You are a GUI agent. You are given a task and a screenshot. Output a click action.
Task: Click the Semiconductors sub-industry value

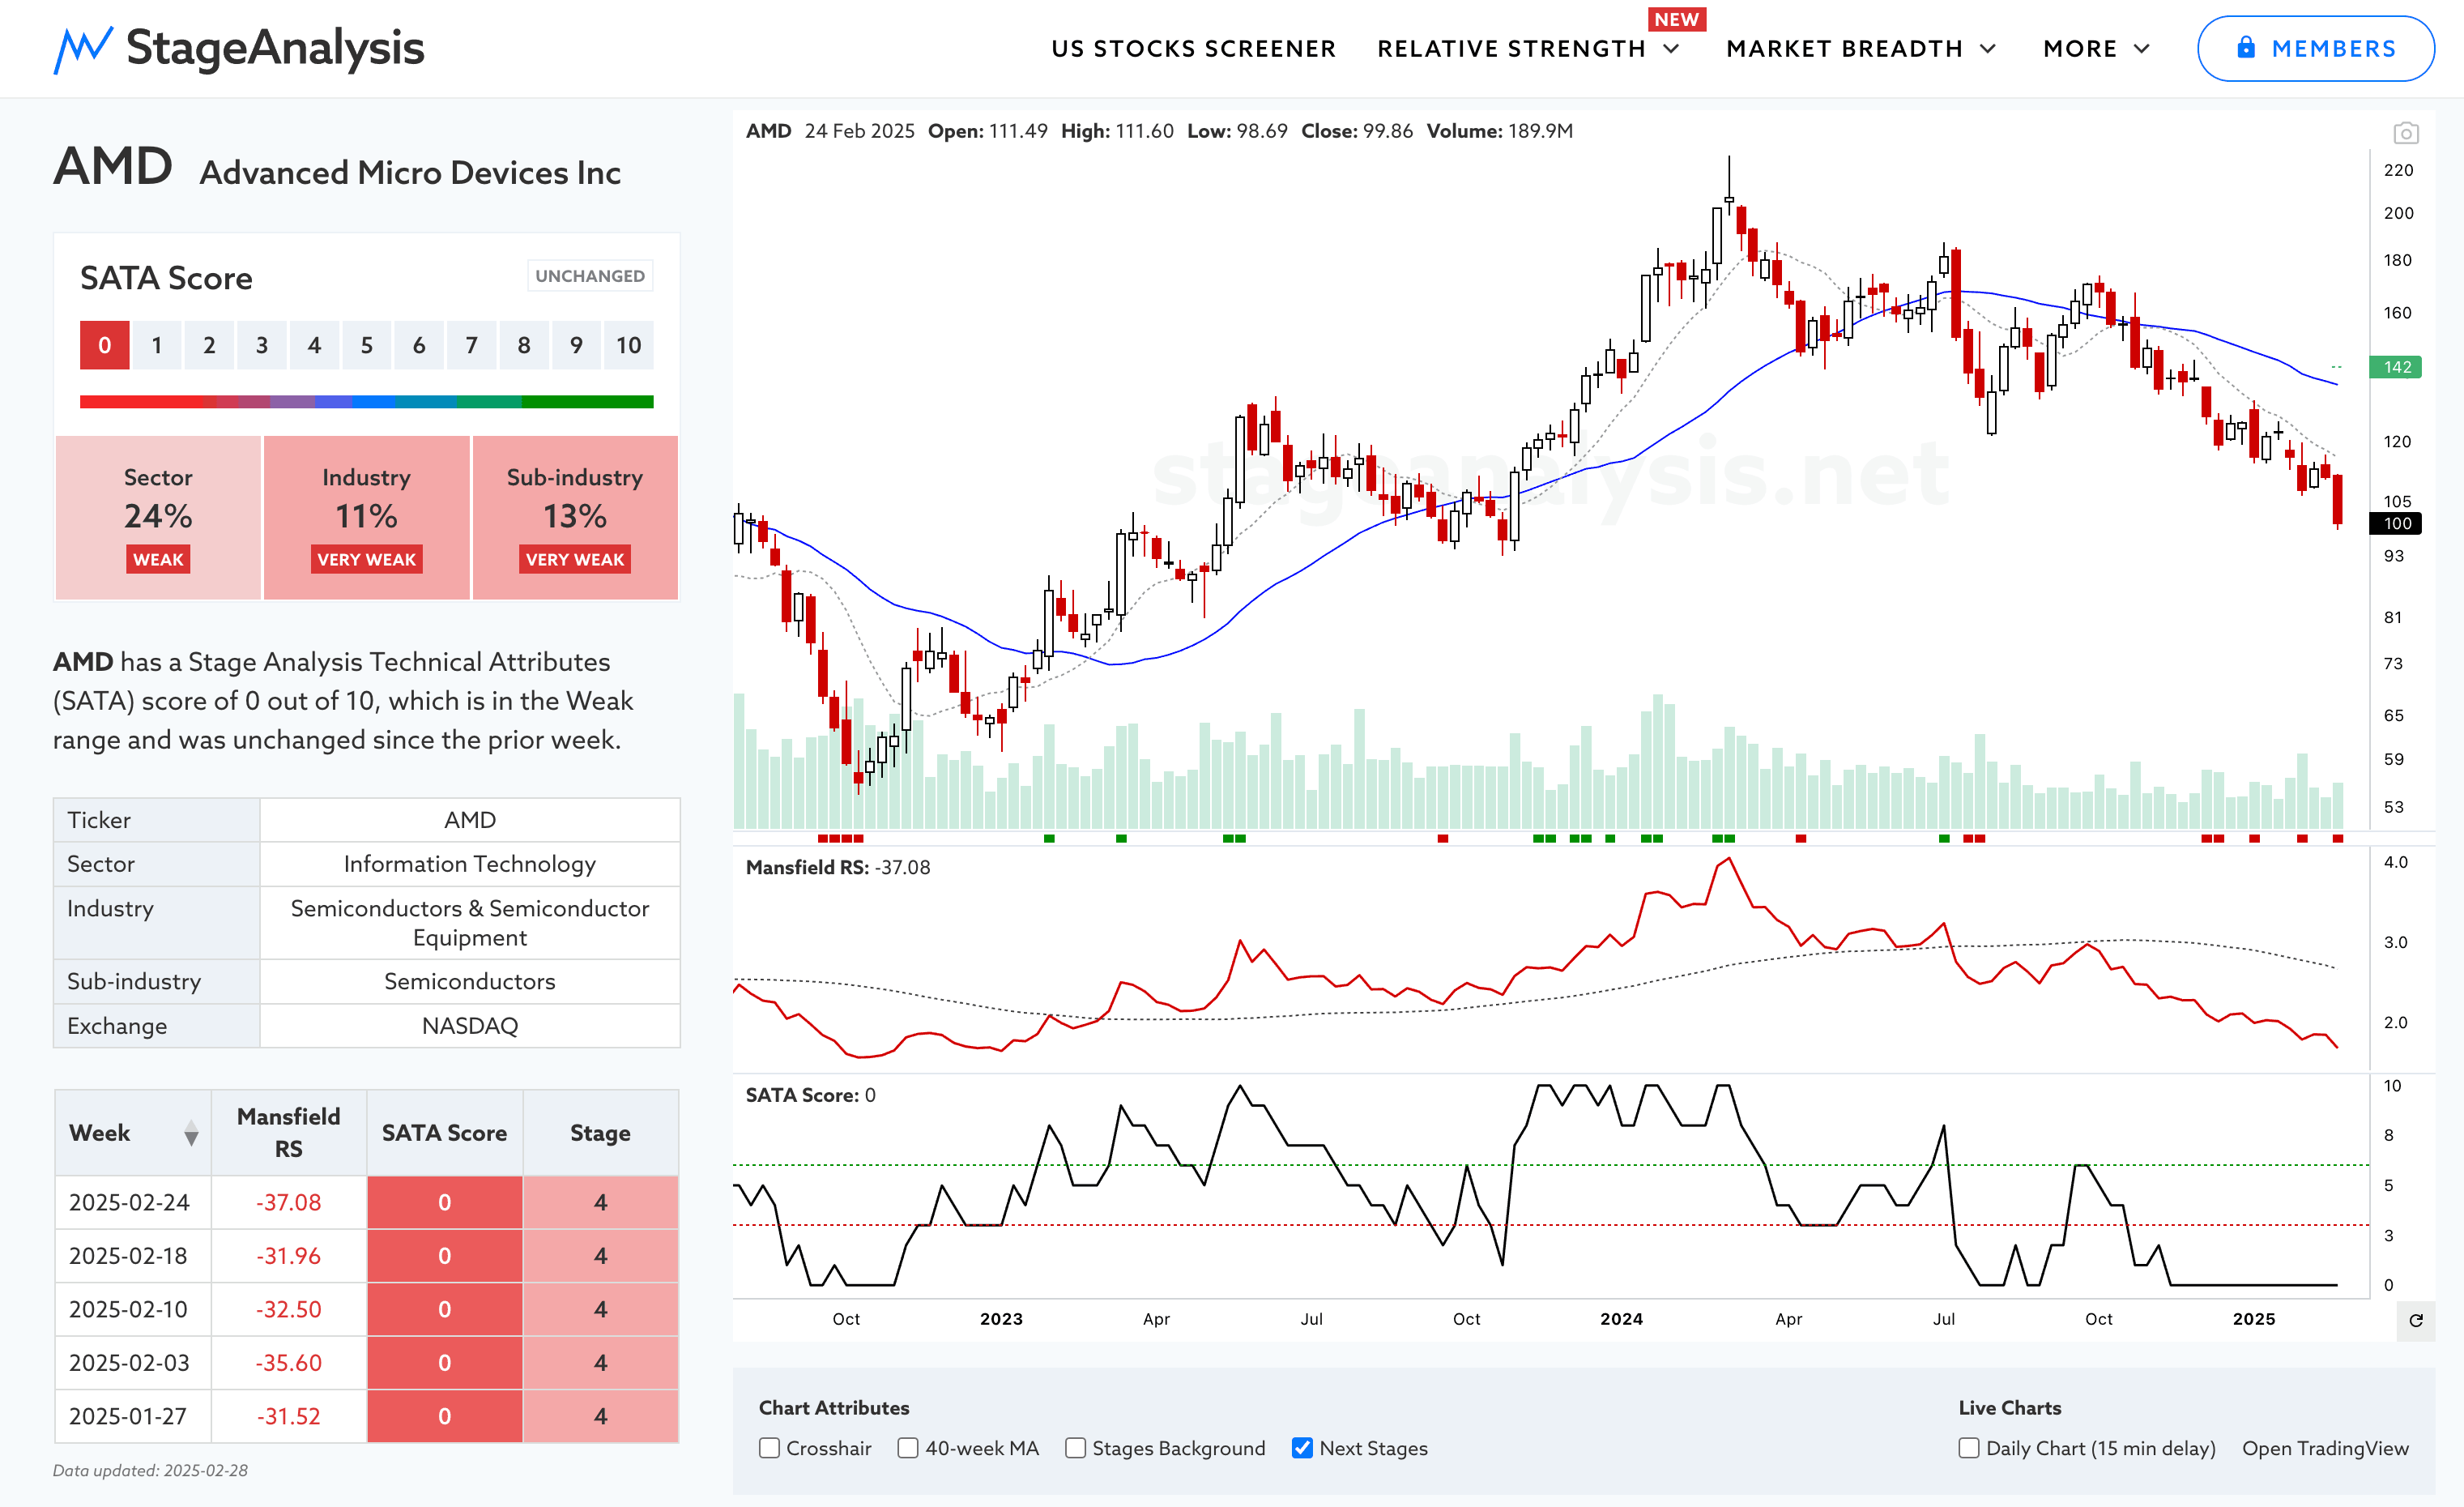470,981
